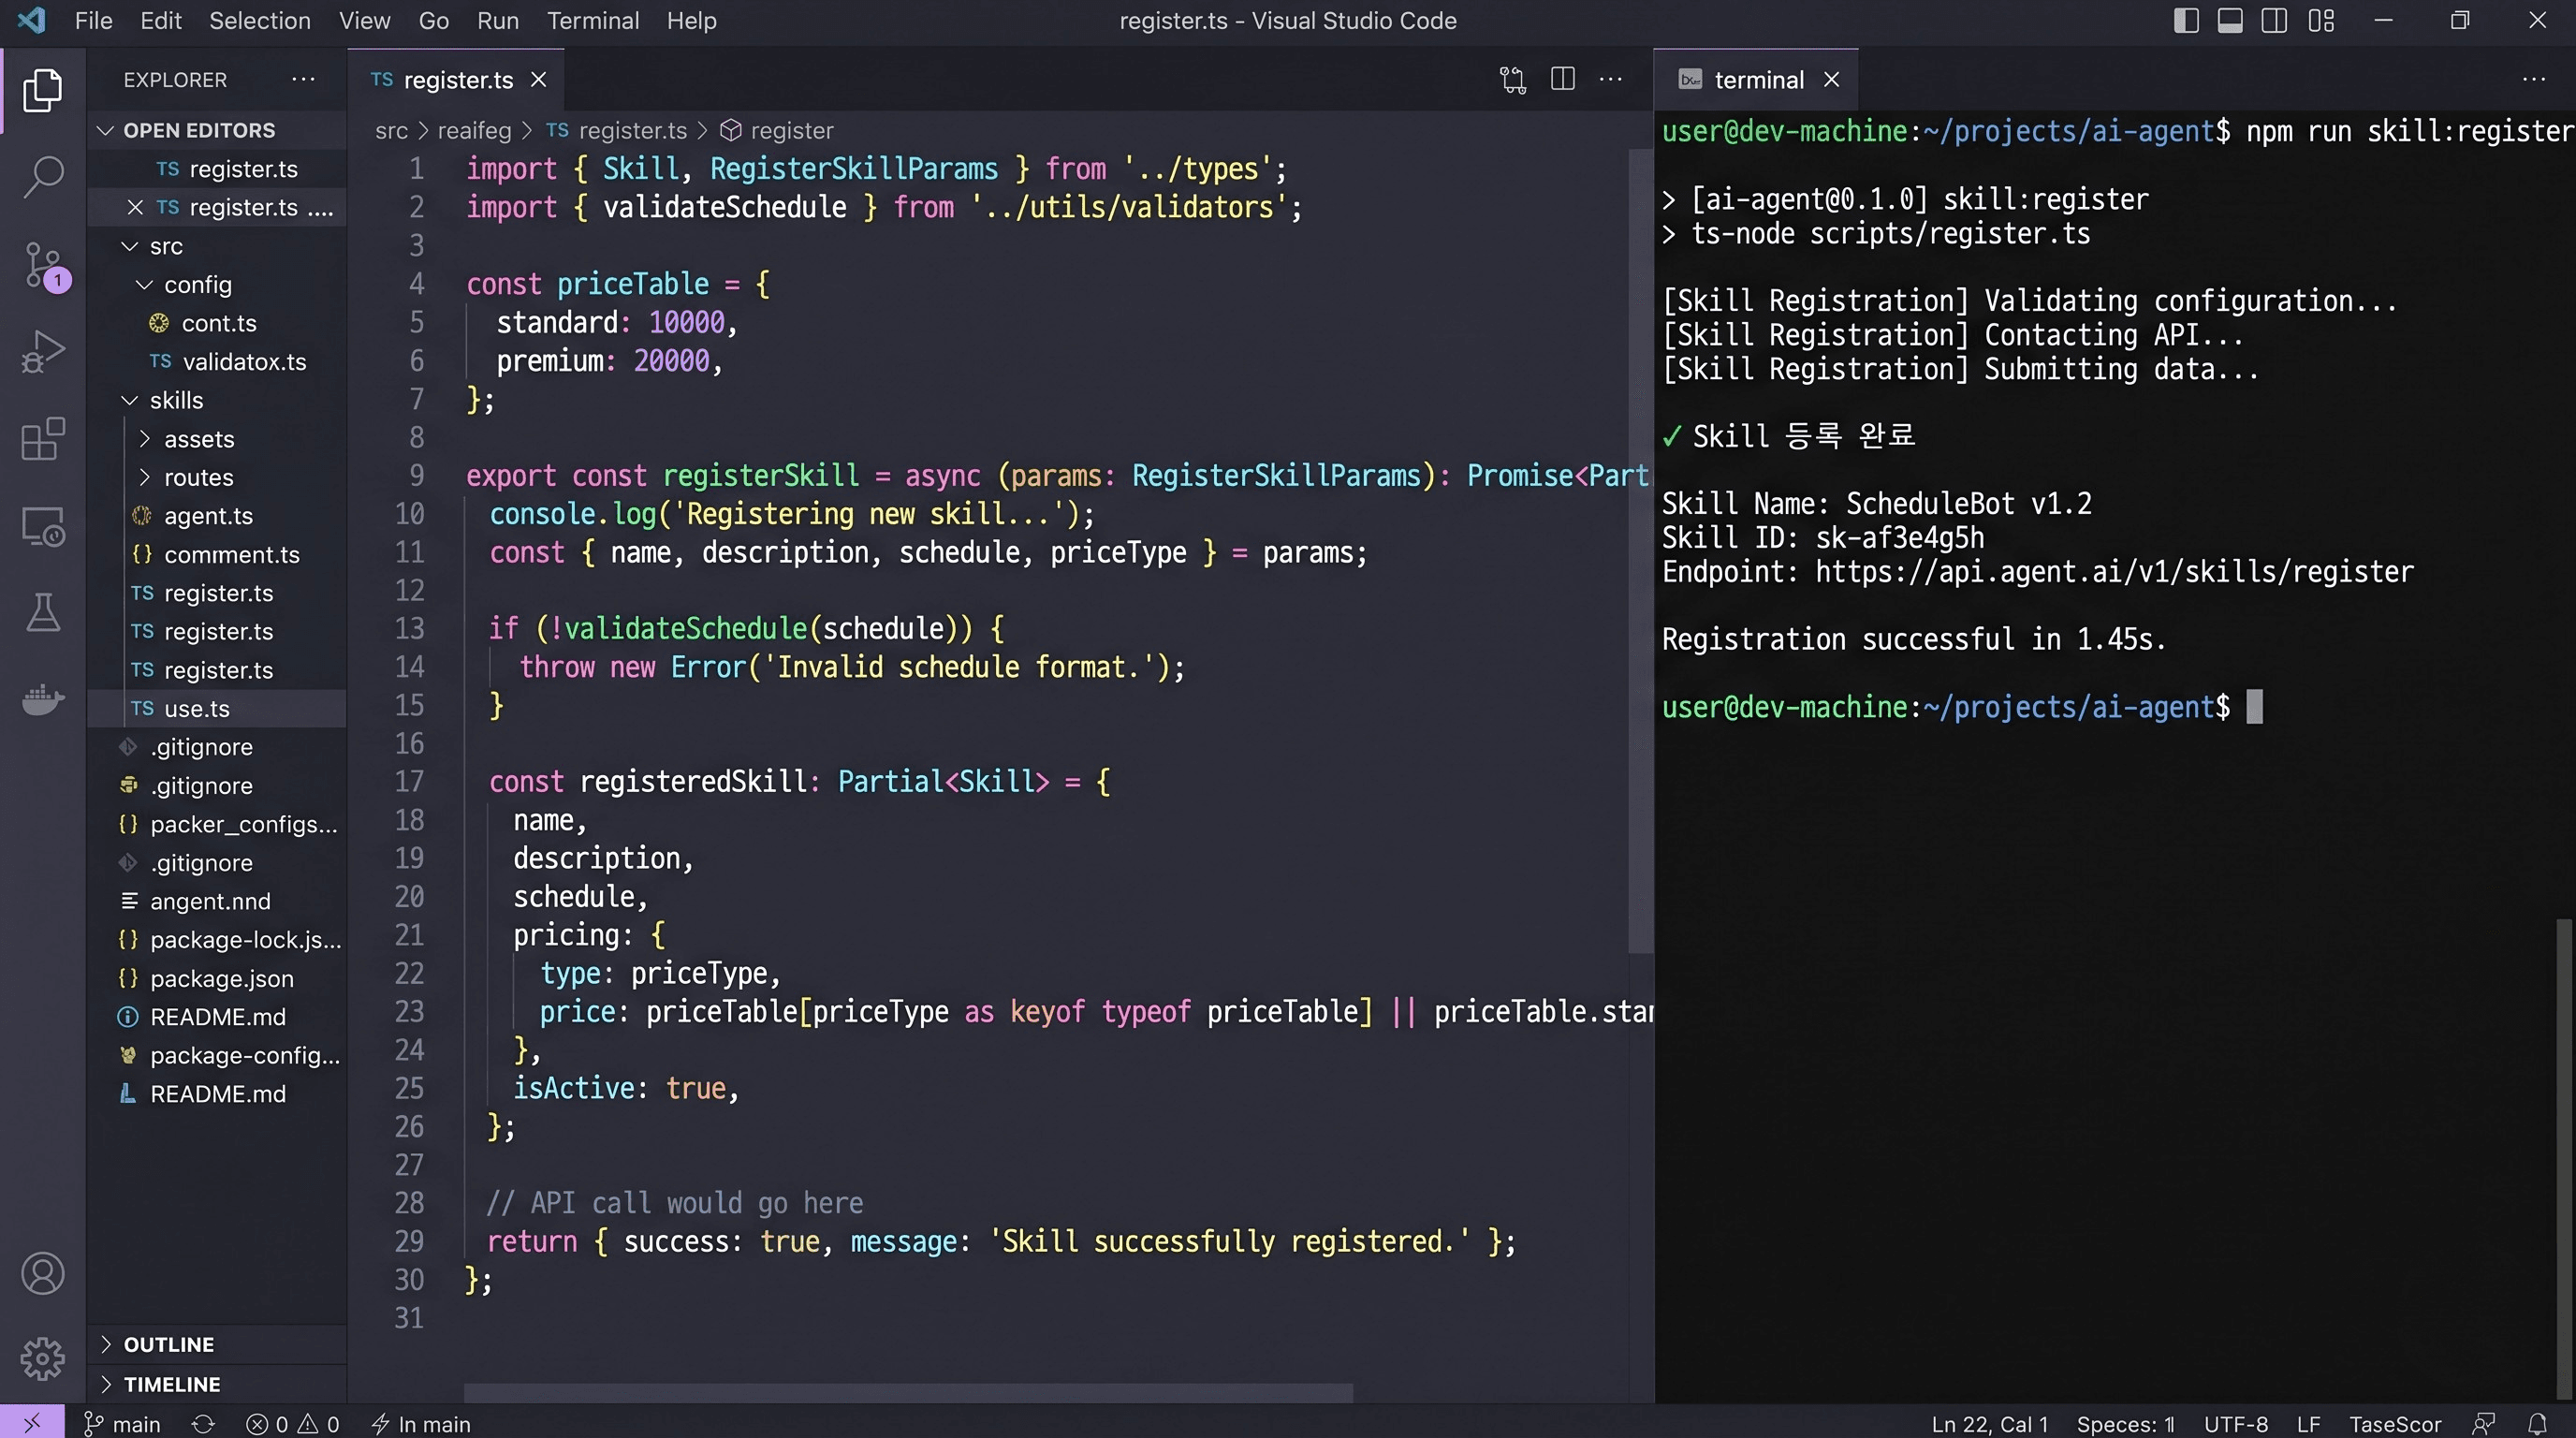2576x1438 pixels.
Task: Open Run and Debug view
Action: [x=43, y=351]
